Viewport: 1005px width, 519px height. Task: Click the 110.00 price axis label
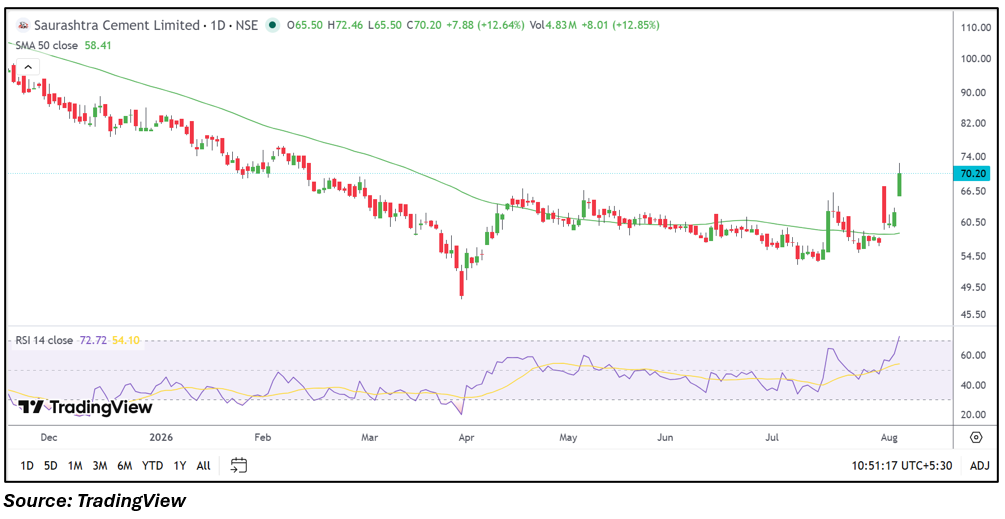(976, 28)
